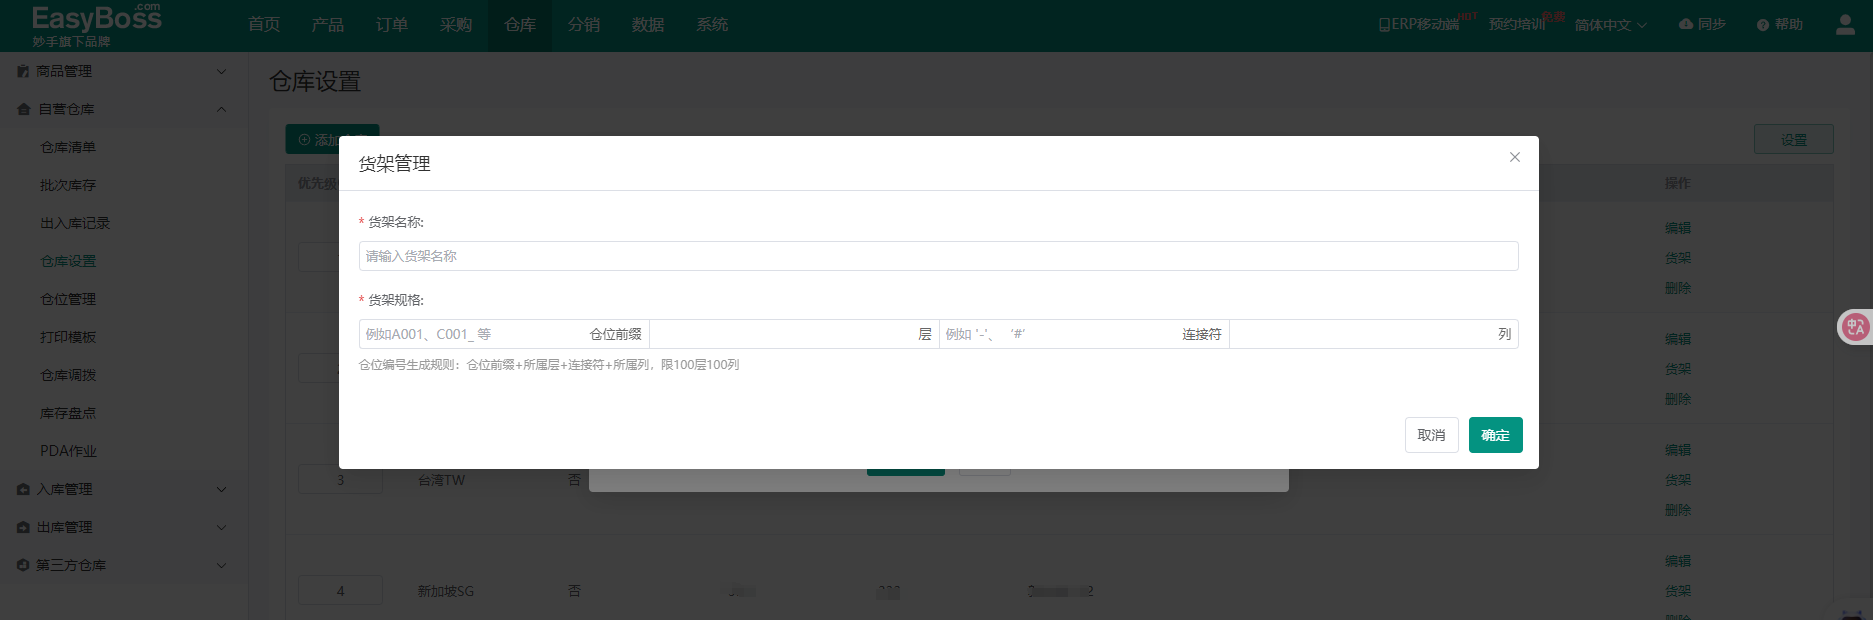1873x620 pixels.
Task: Open the 简体中文 language dropdown
Action: pos(1610,25)
